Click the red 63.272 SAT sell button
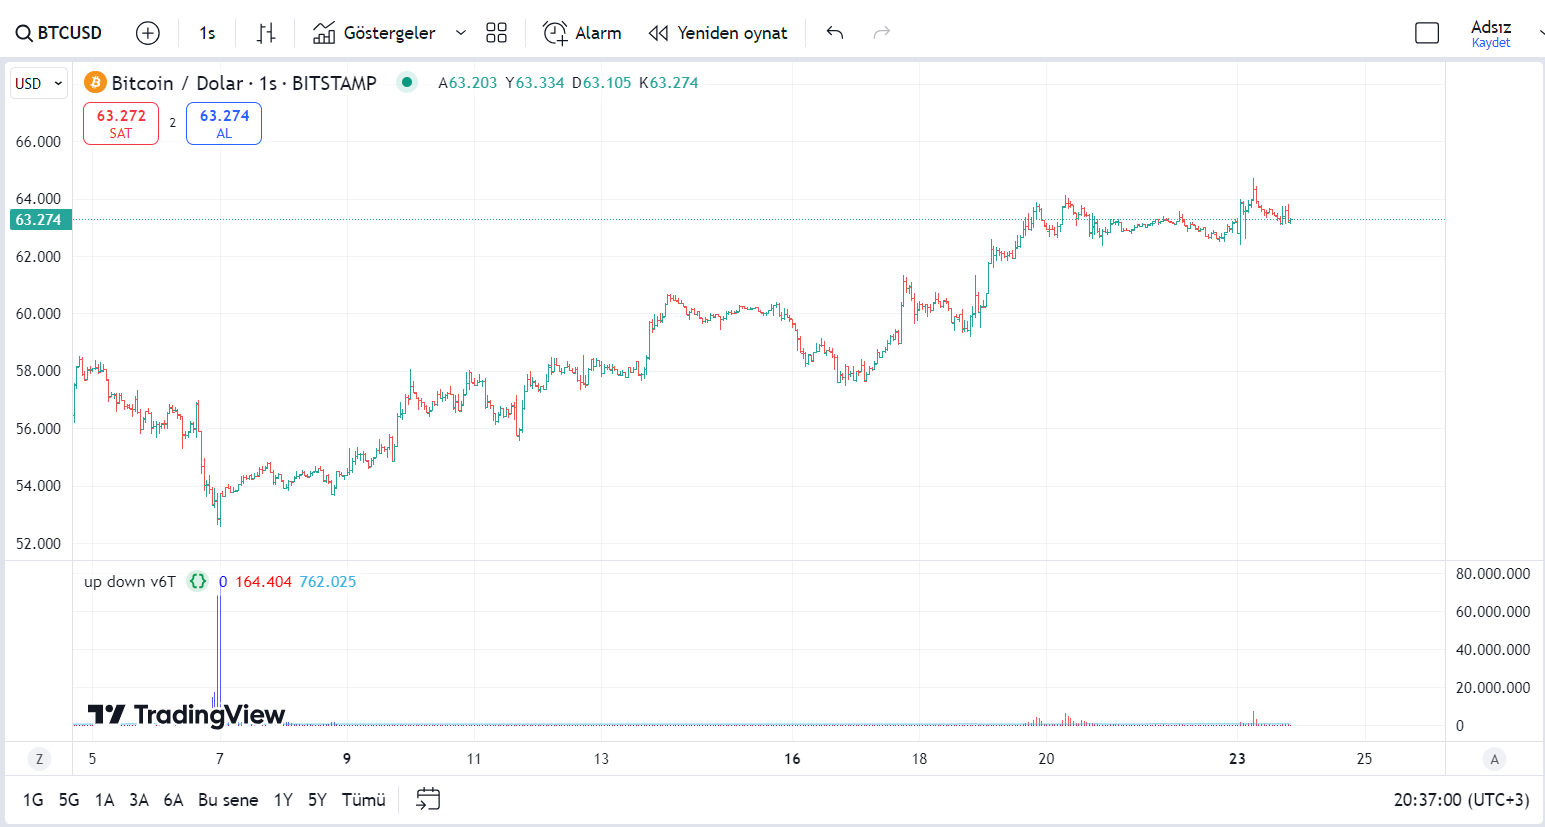The image size is (1545, 827). (x=121, y=123)
